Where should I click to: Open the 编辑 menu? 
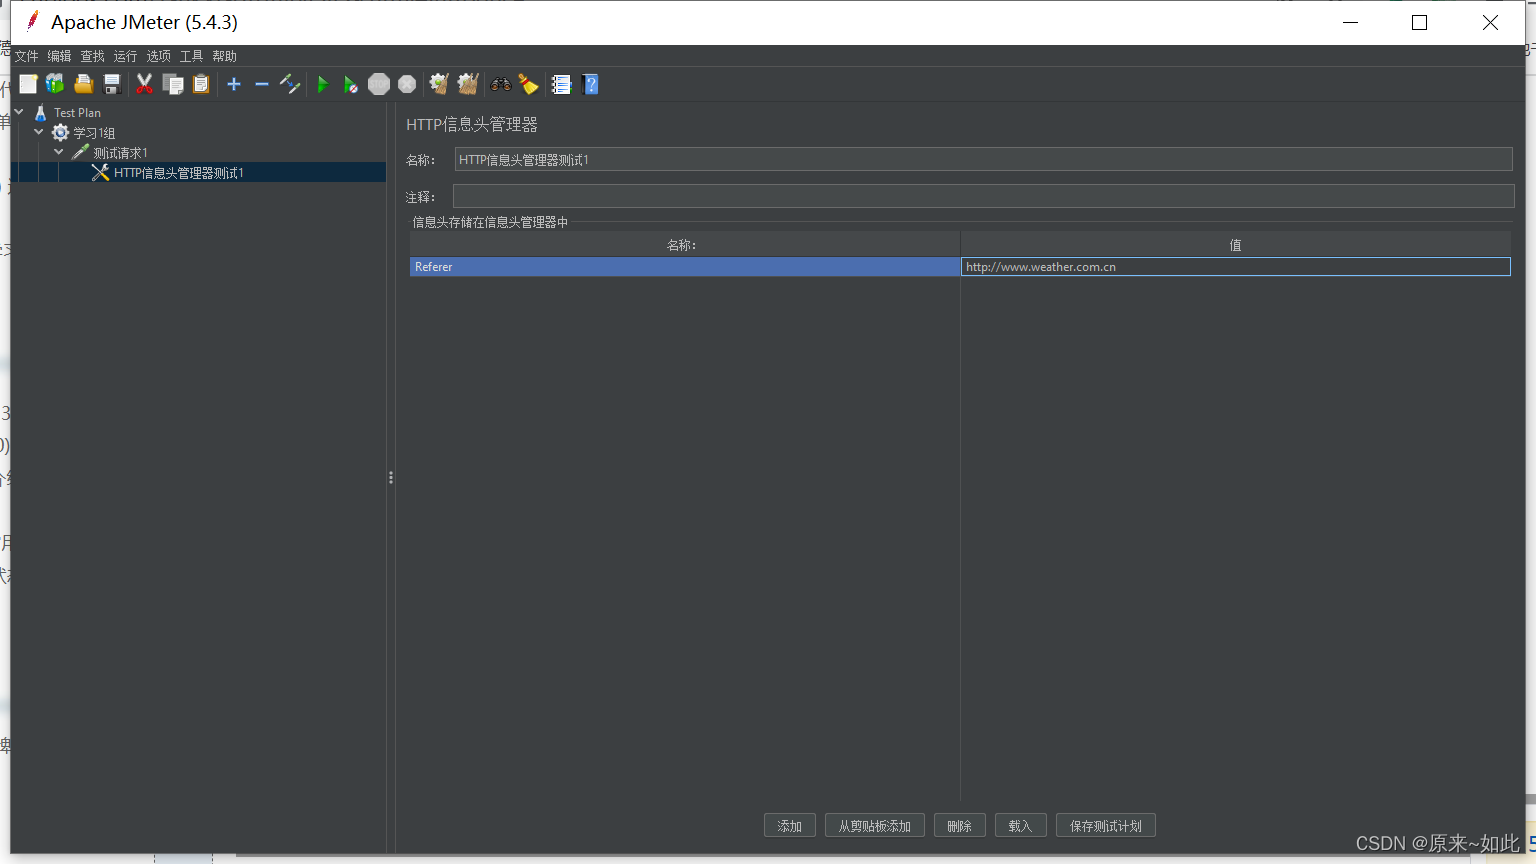[60, 56]
